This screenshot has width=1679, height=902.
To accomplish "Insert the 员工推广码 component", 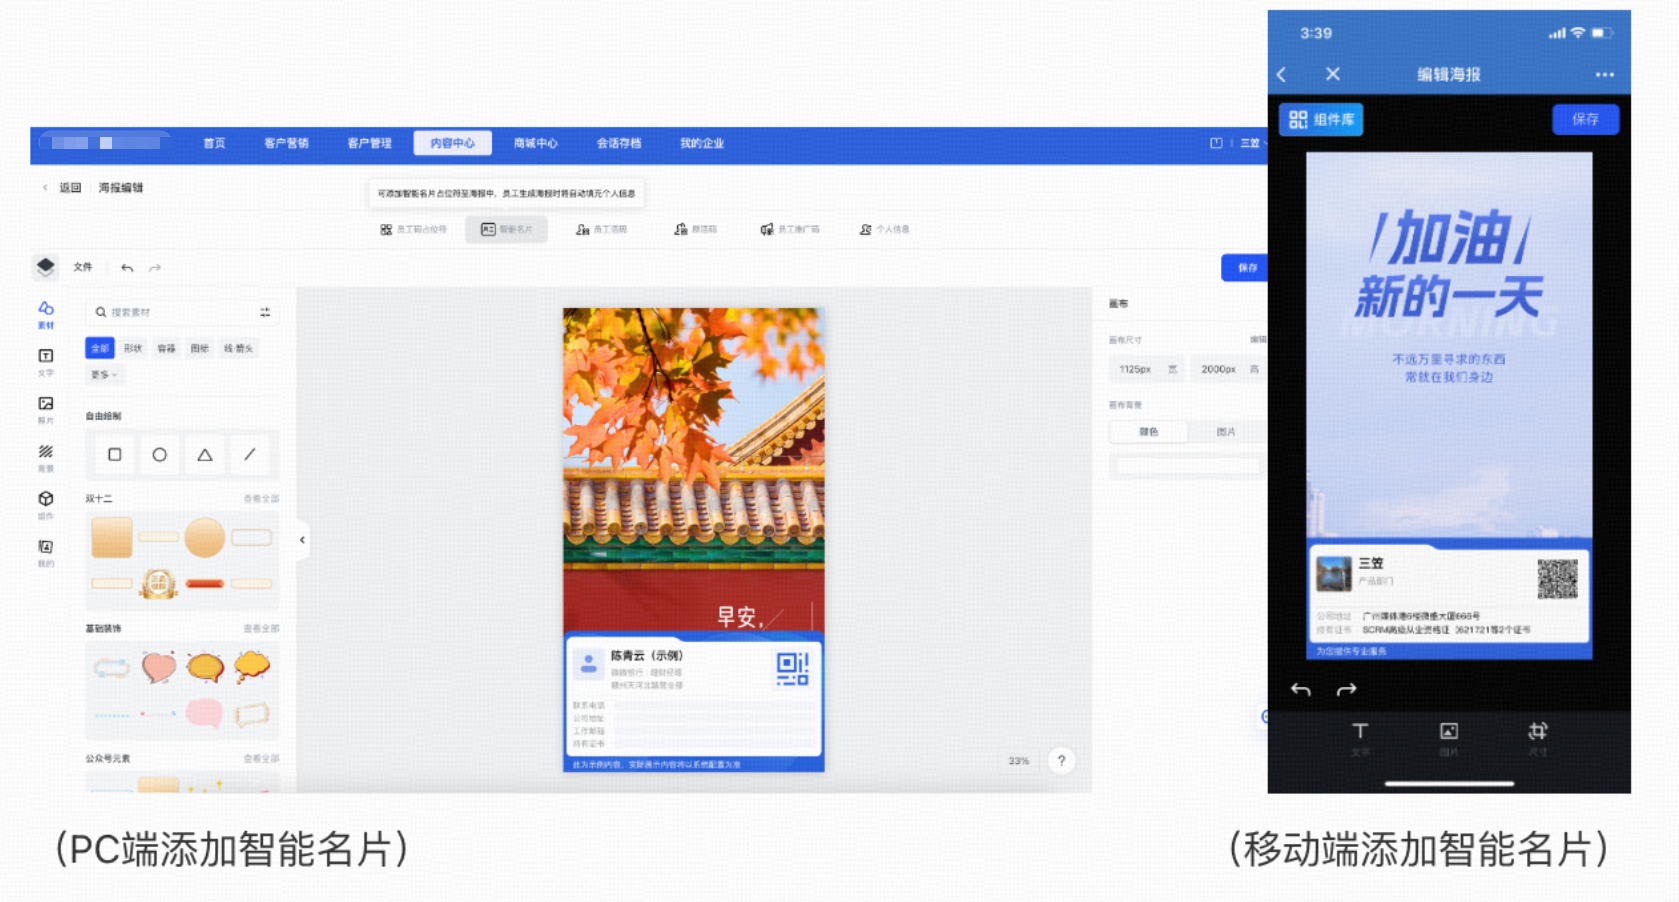I will (x=790, y=229).
